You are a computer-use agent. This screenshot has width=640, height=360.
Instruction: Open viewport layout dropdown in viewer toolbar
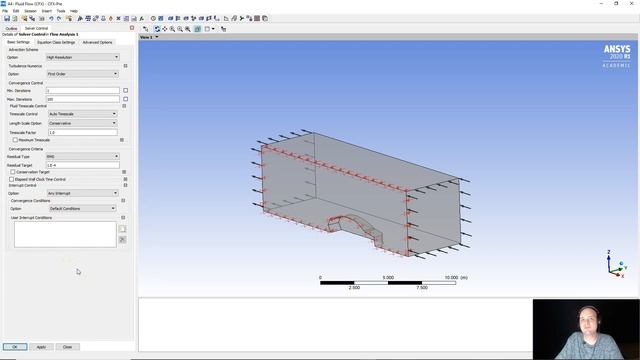click(x=213, y=29)
